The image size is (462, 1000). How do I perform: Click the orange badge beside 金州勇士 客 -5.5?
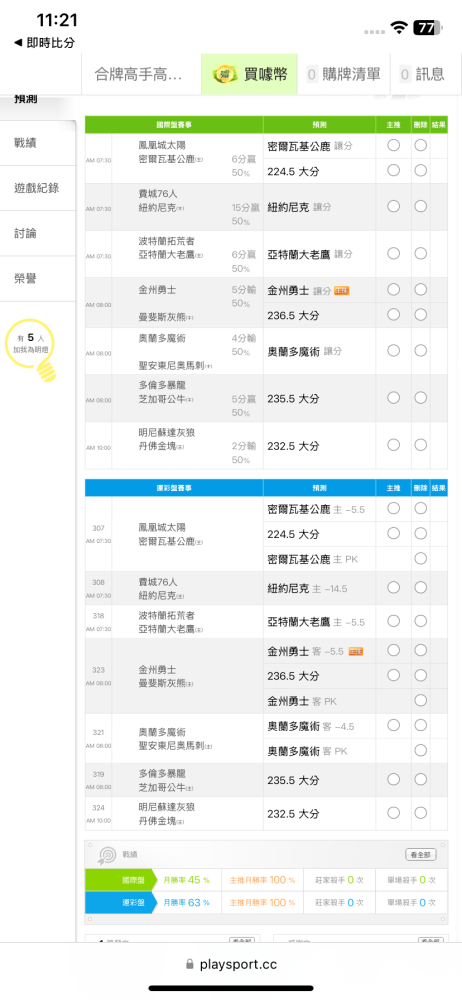pos(355,651)
